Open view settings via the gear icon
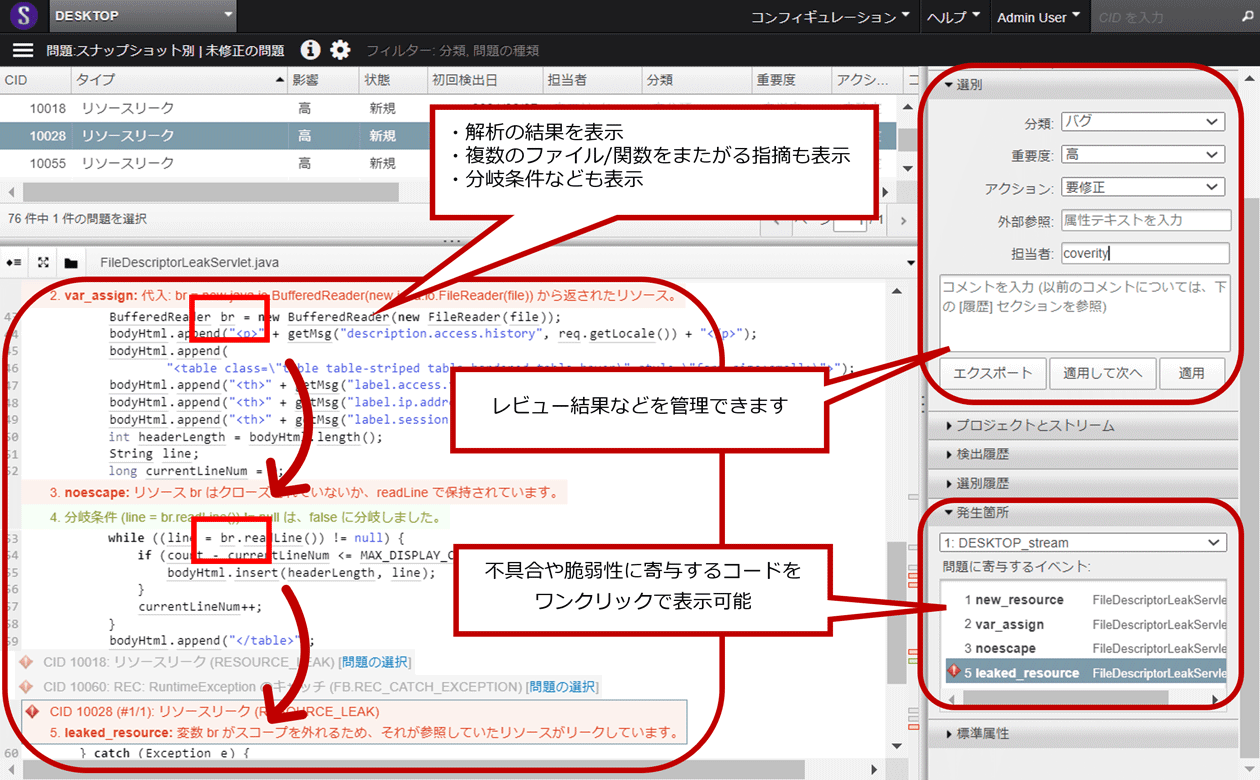The width and height of the screenshot is (1260, 780). [341, 50]
